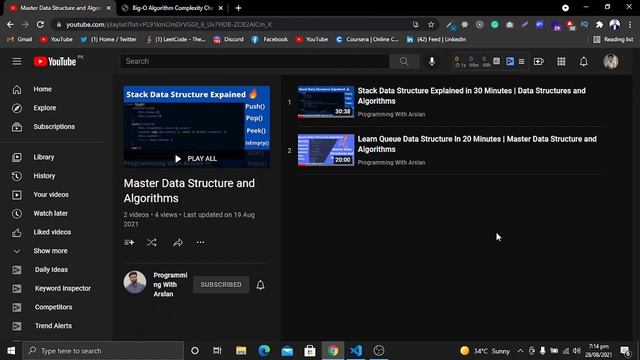Open Visual Studio Code from taskbar
The height and width of the screenshot is (360, 640).
click(x=356, y=351)
